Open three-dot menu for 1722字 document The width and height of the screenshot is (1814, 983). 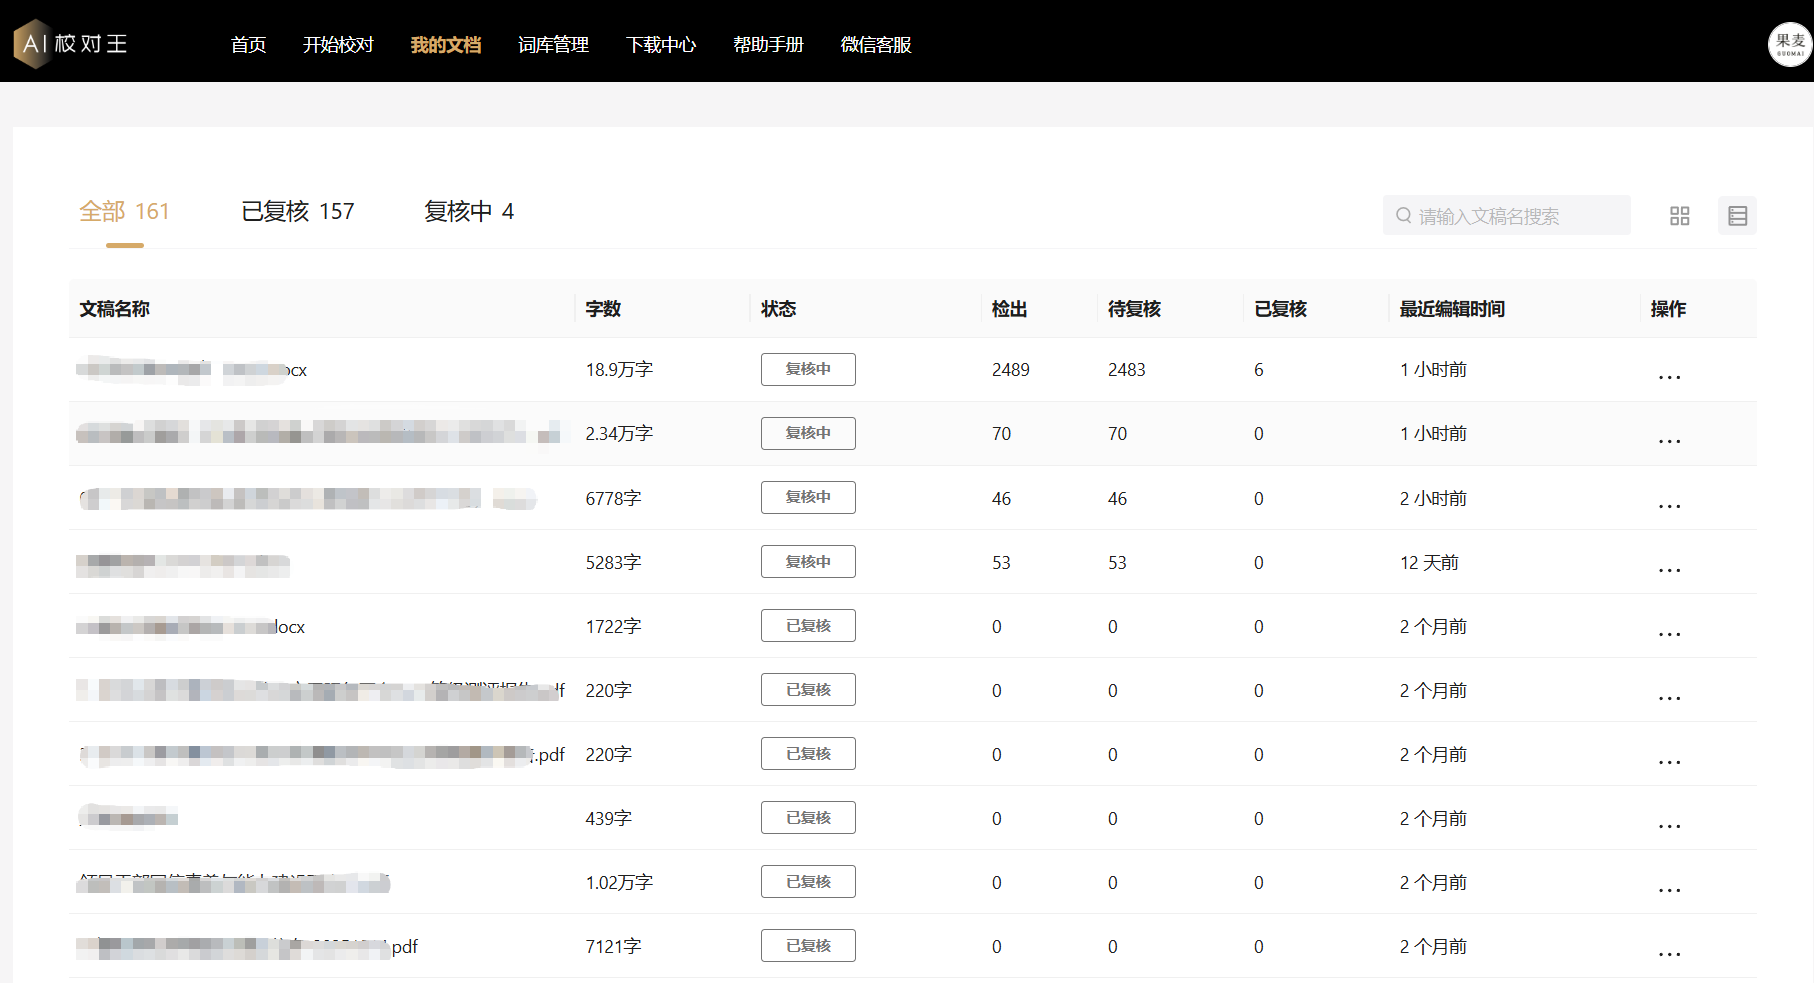1669,633
